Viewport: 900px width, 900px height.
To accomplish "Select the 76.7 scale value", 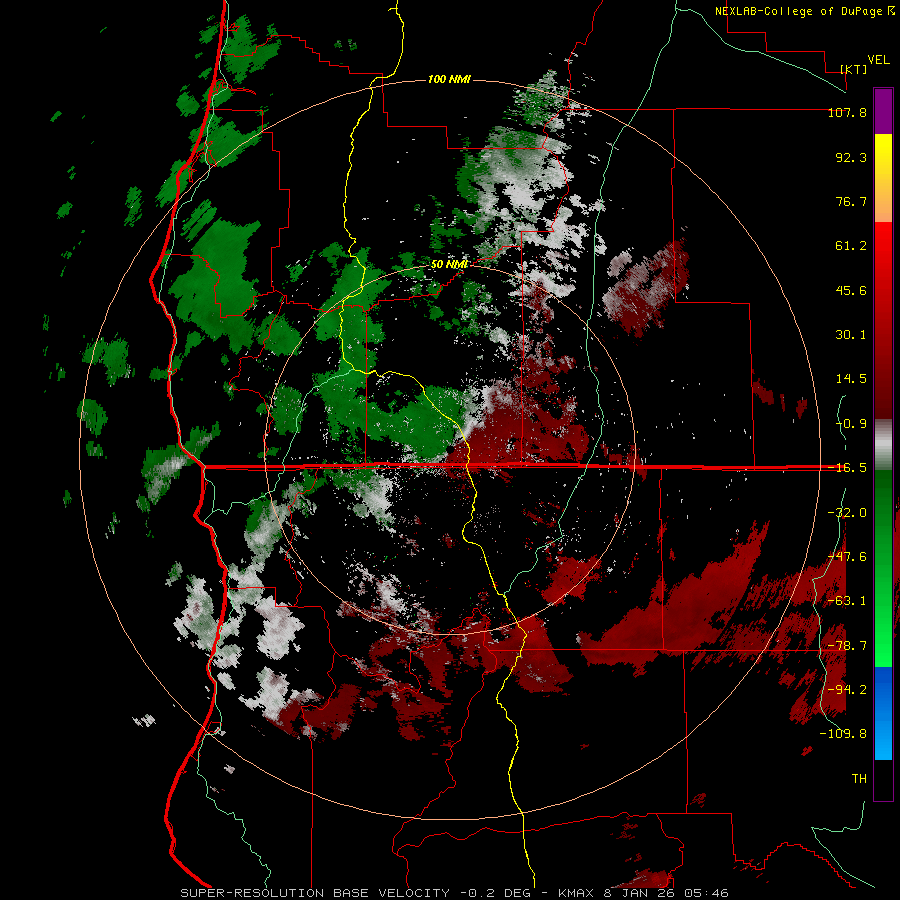I will (x=851, y=201).
